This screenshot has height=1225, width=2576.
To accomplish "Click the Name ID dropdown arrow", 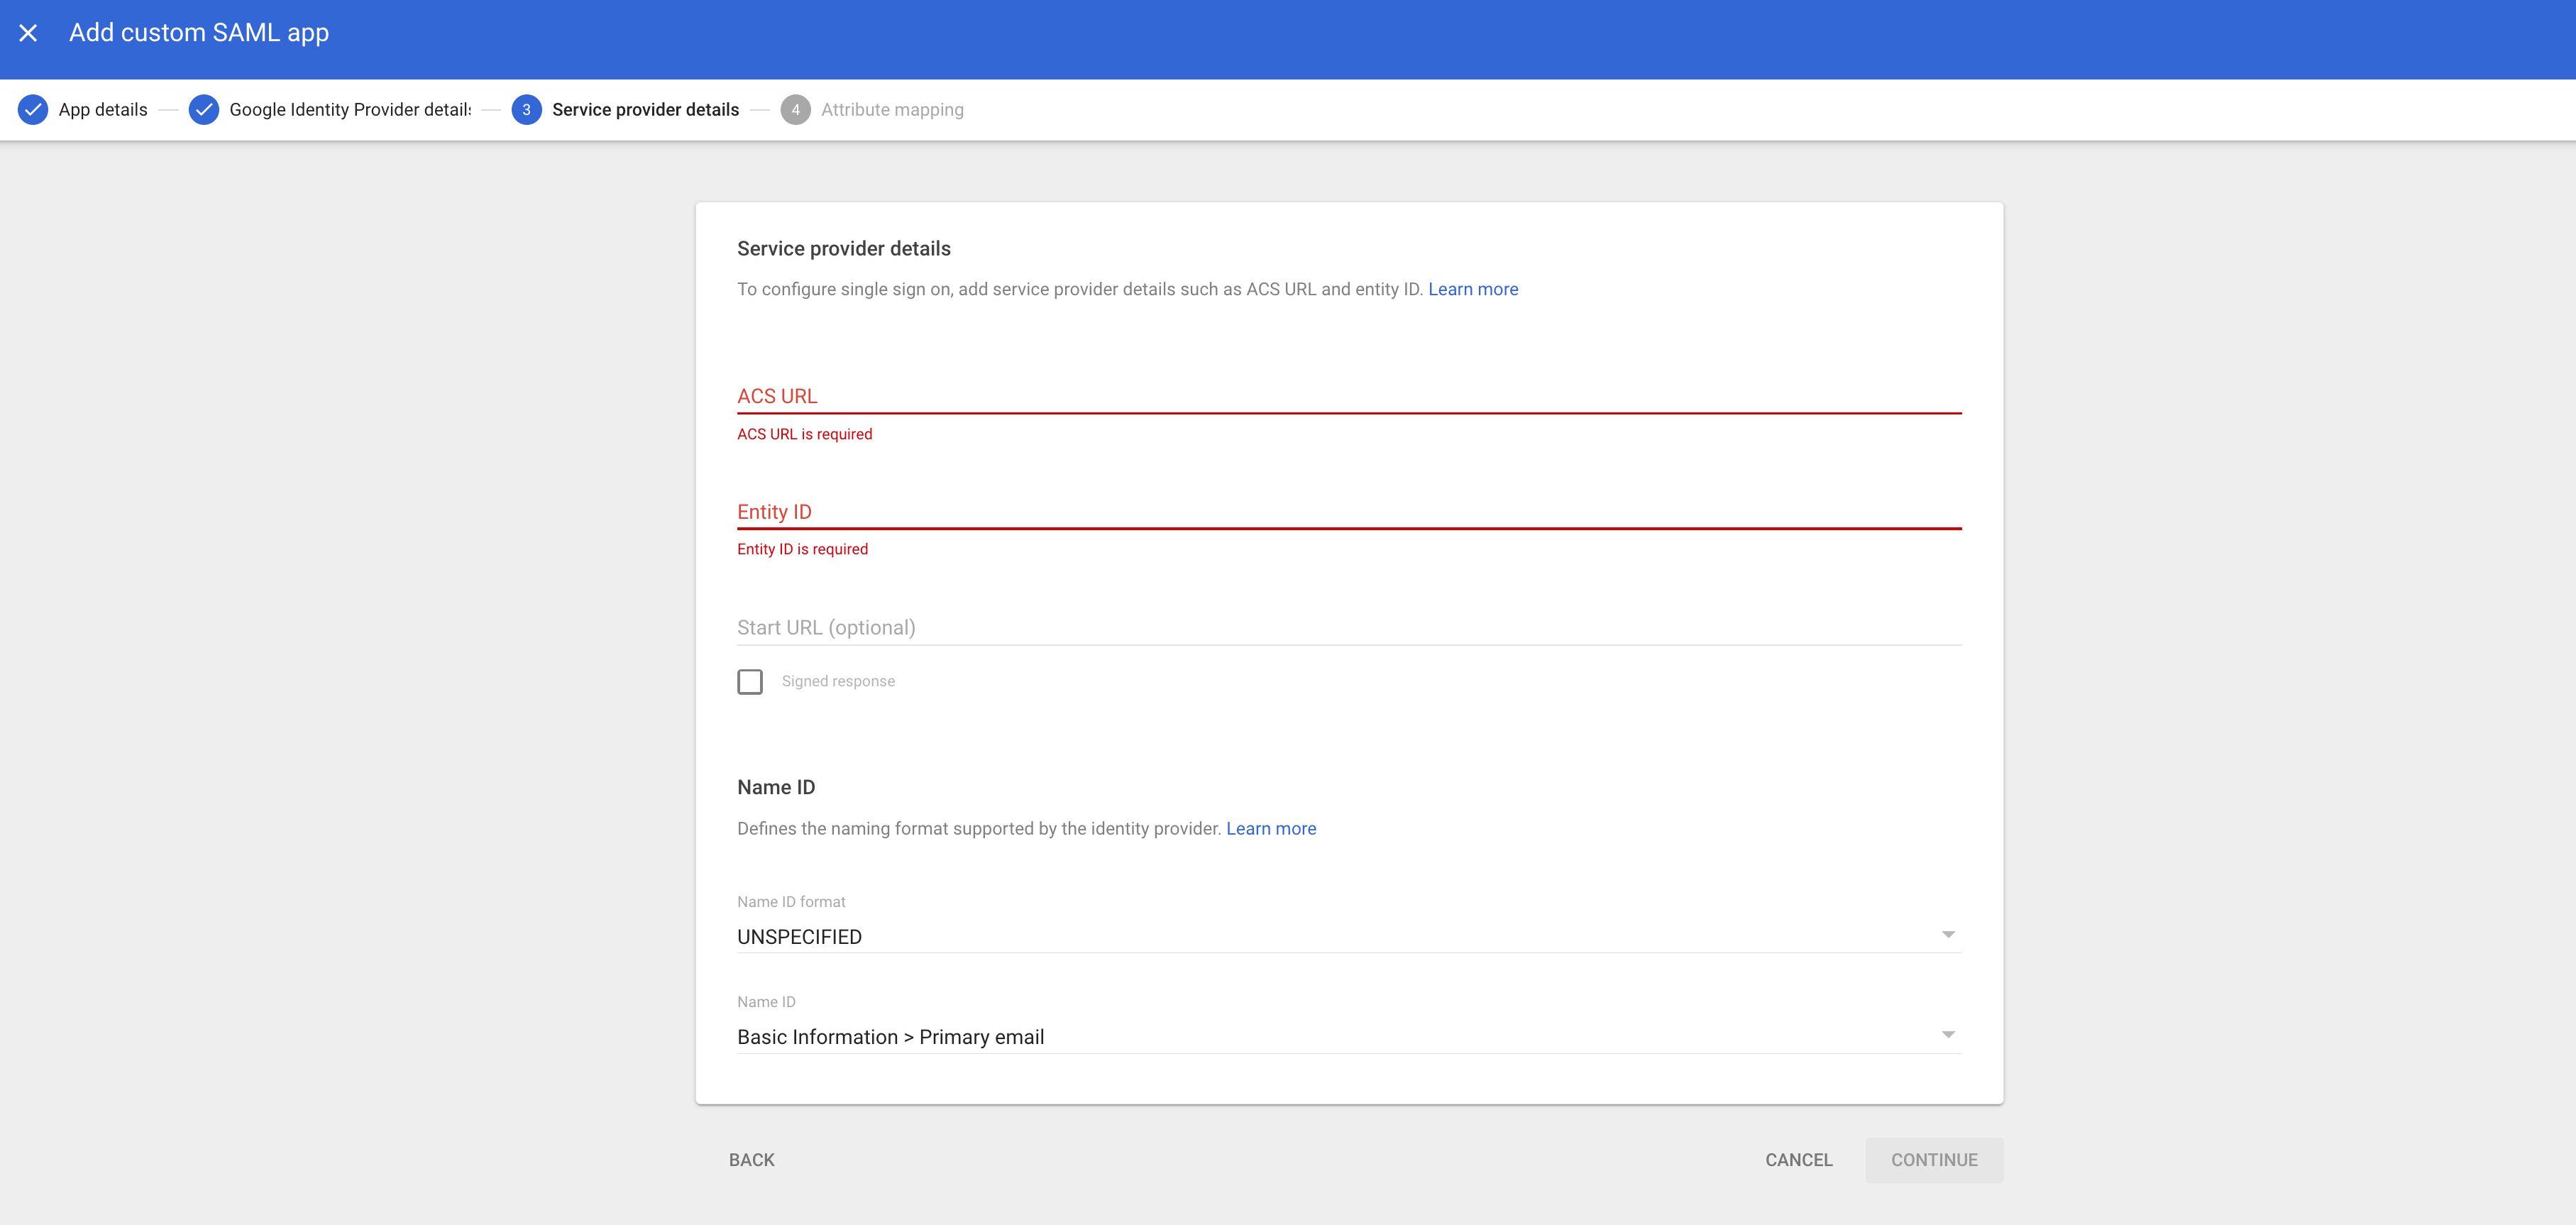I will click(x=1947, y=1034).
